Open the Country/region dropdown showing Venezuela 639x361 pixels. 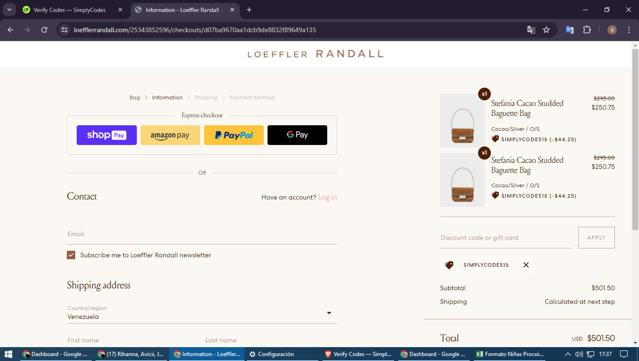202,313
